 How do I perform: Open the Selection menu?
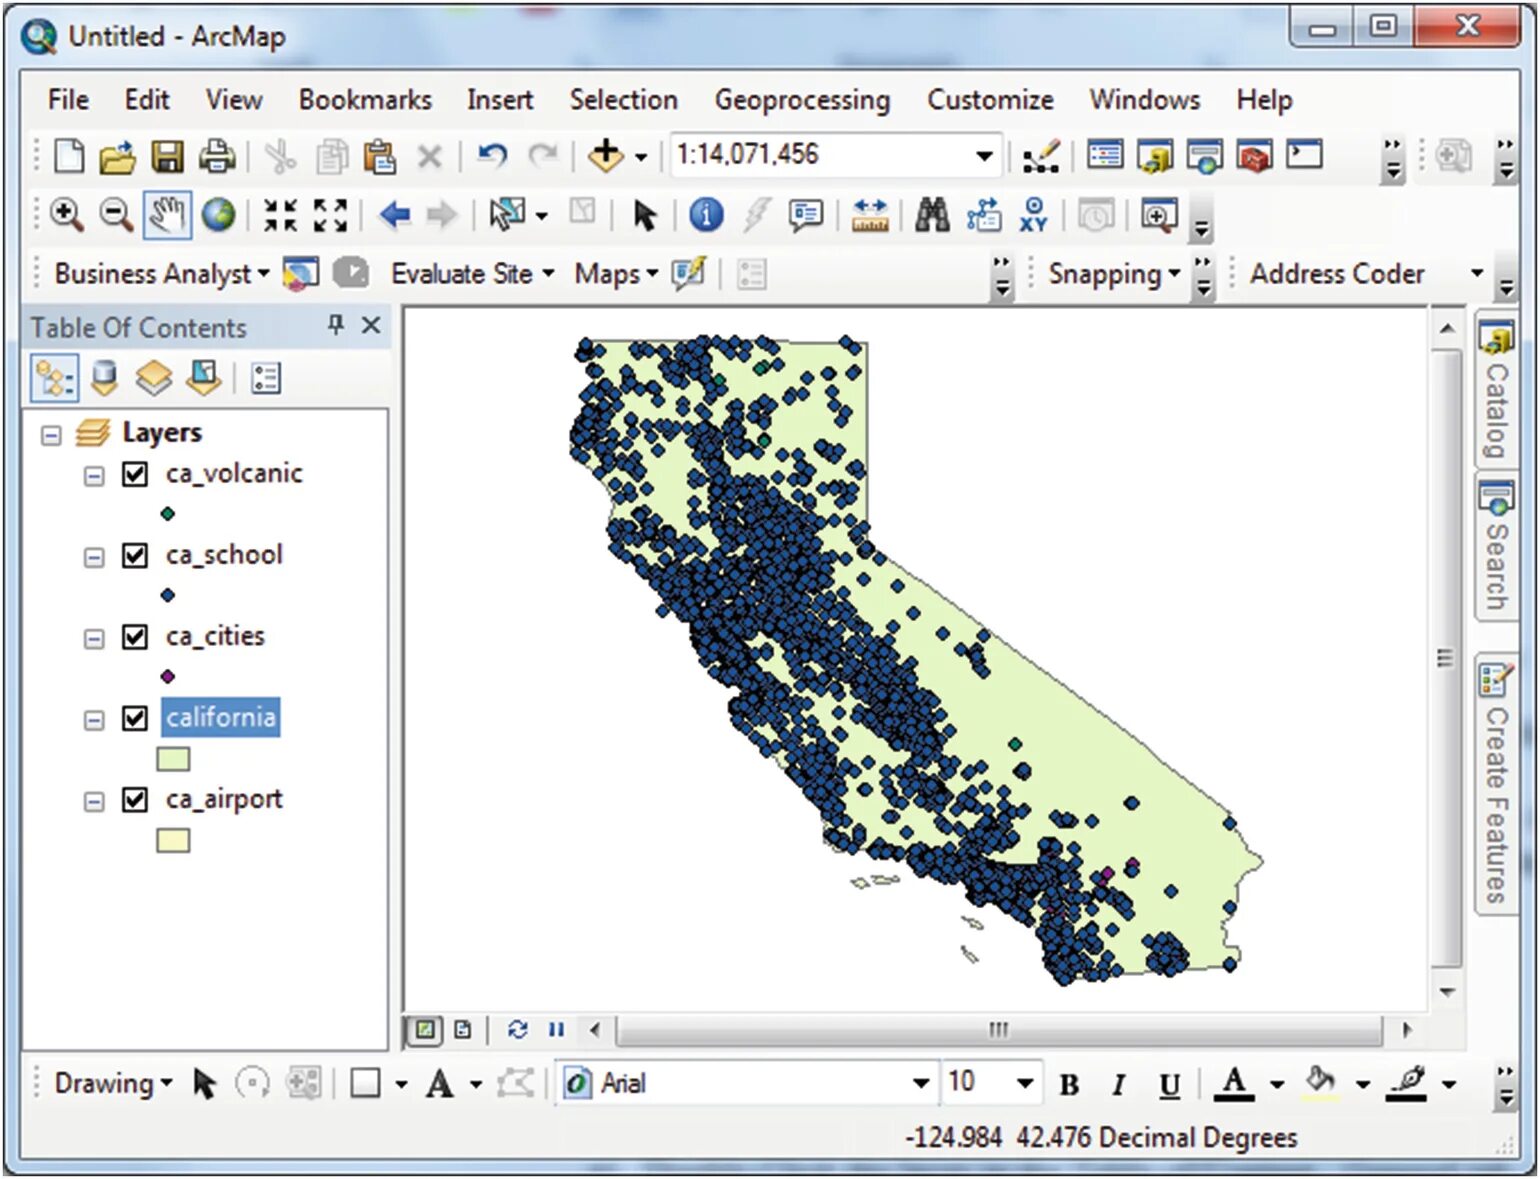tap(623, 100)
